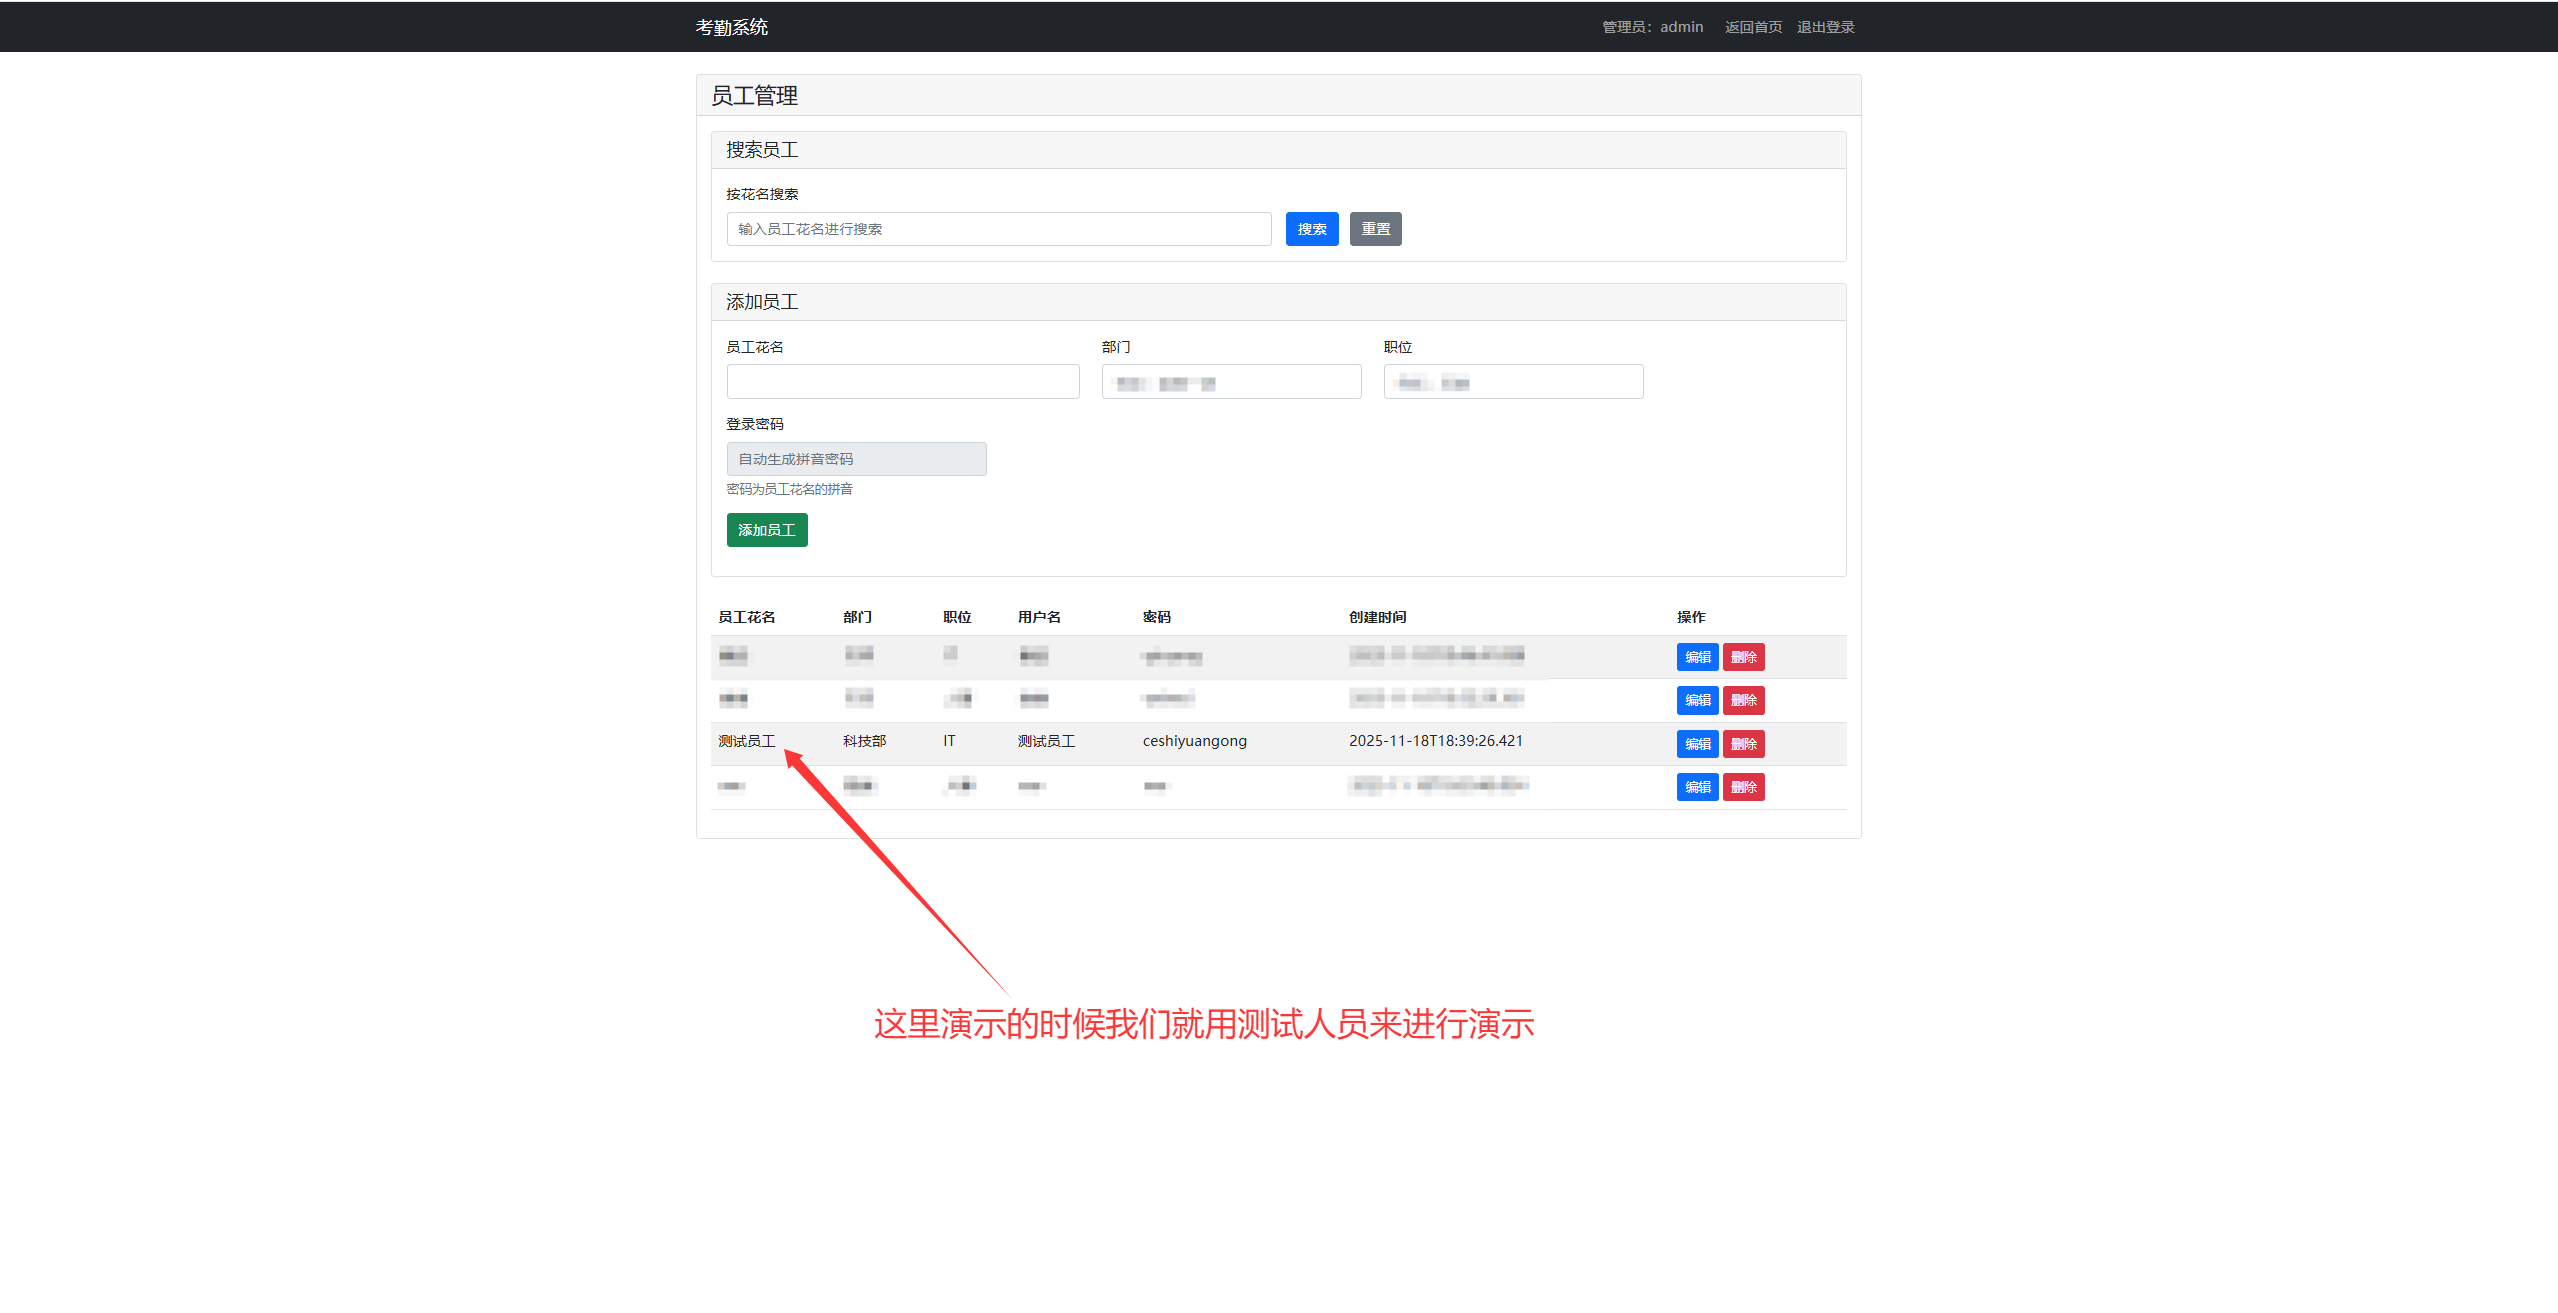Click 编辑 in the last employee row

[1696, 787]
